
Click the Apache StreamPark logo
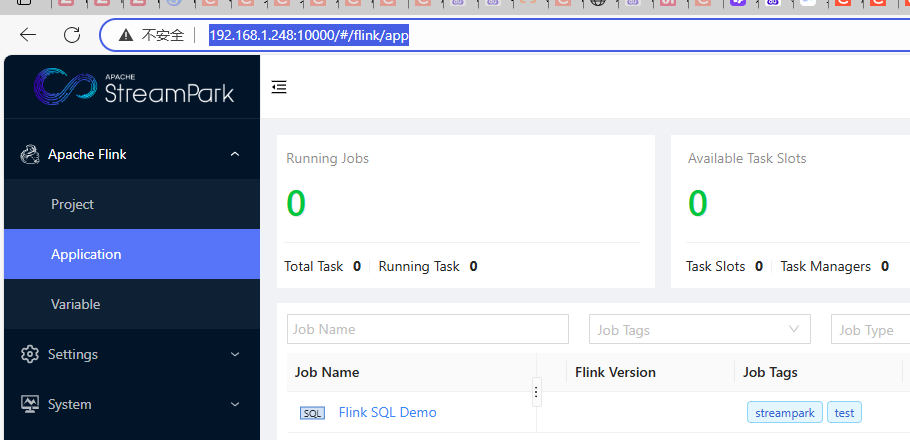click(x=133, y=87)
